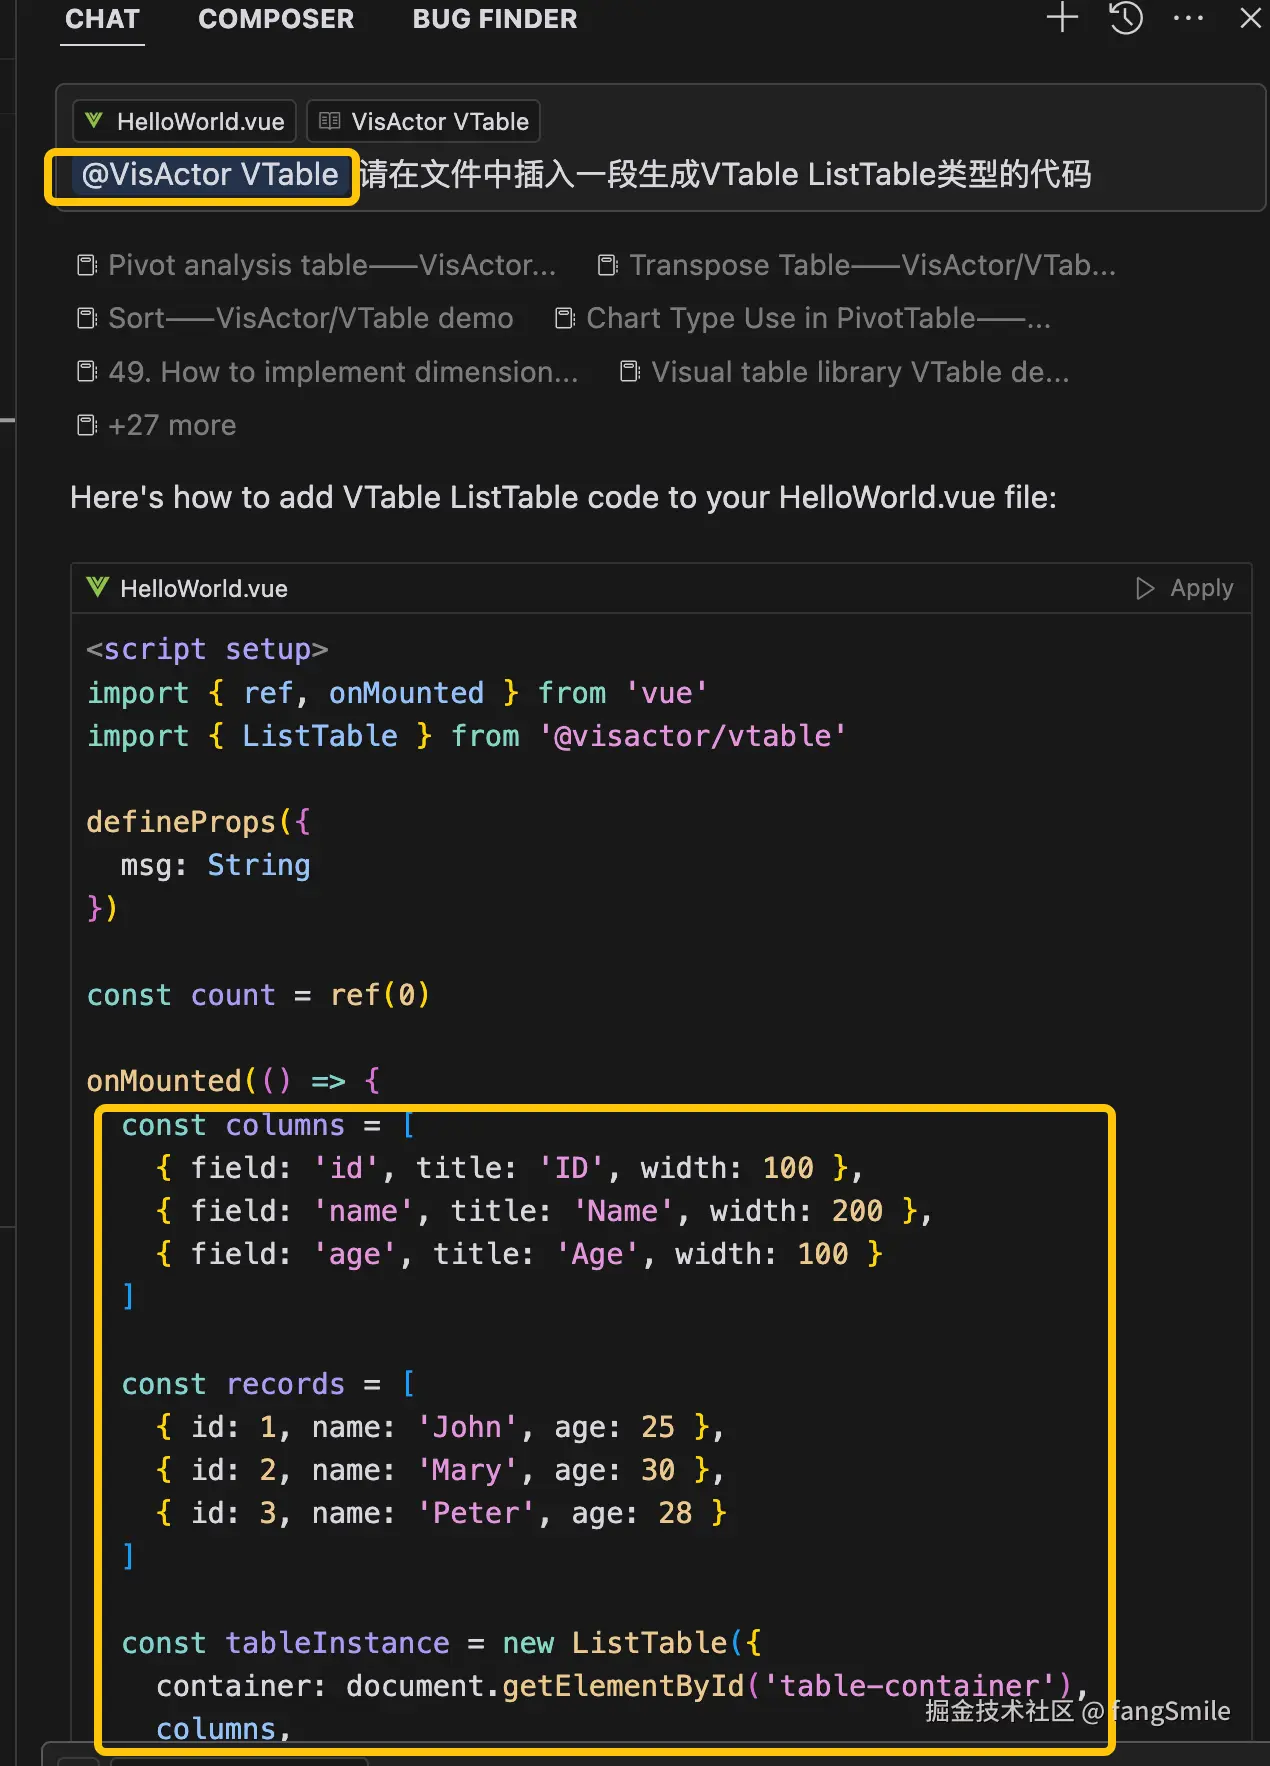
Task: Switch to the COMPOSER tab
Action: coord(276,19)
